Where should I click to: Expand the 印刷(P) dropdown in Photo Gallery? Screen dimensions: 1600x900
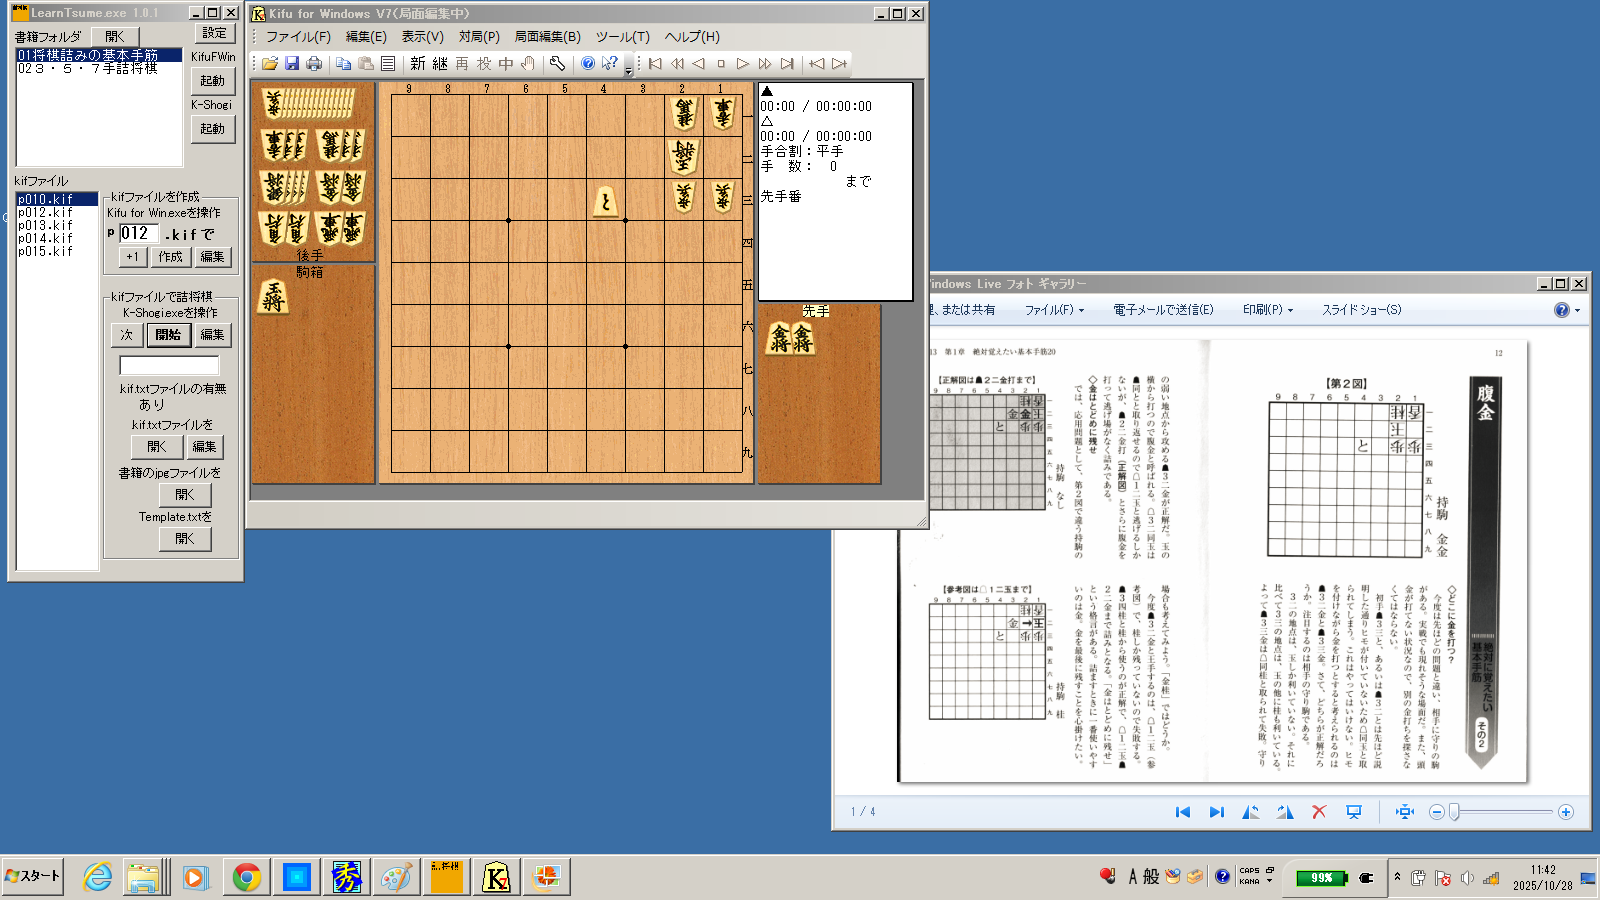click(1267, 310)
